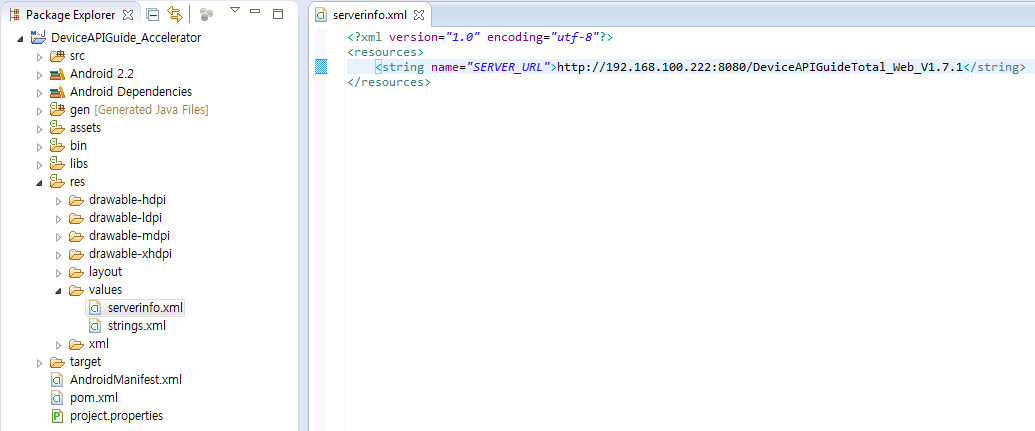1035x431 pixels.
Task: Click the drawable-hdpi folder icon
Action: point(76,200)
